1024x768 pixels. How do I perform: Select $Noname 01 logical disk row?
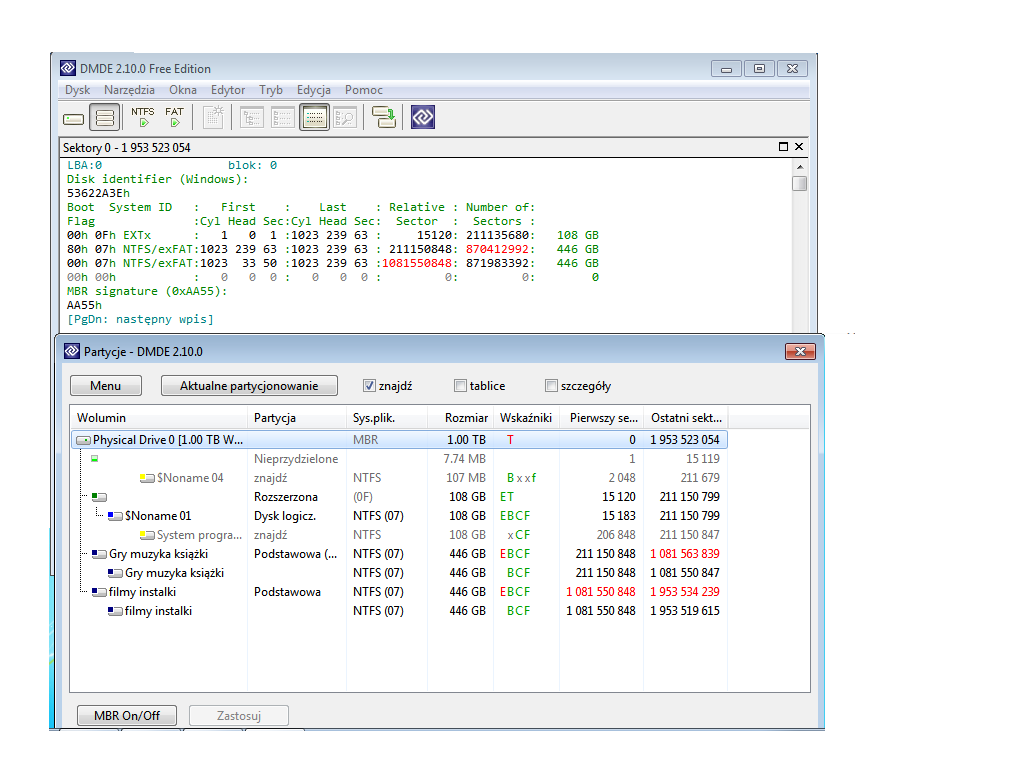tap(399, 516)
